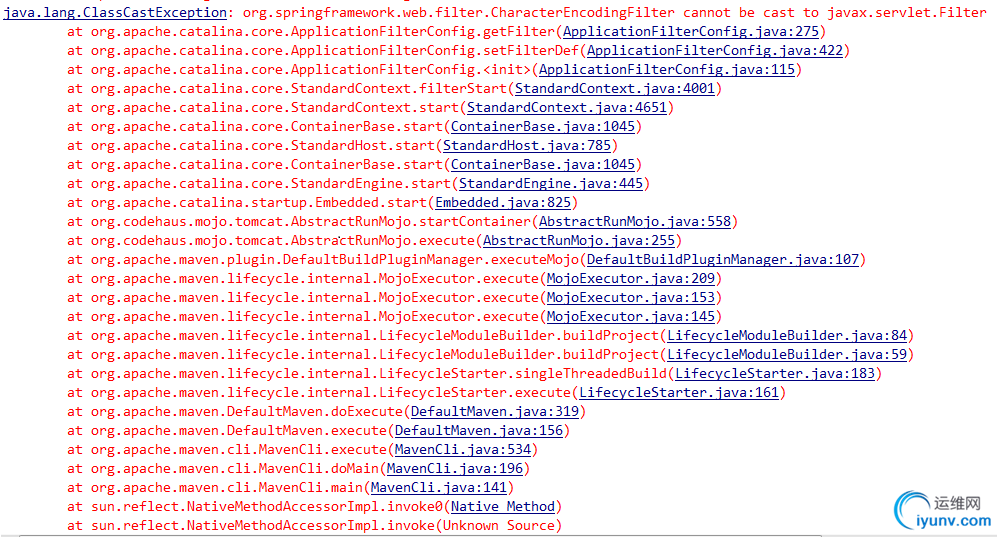Navigate to DefaultMaven.java:156

click(x=479, y=431)
